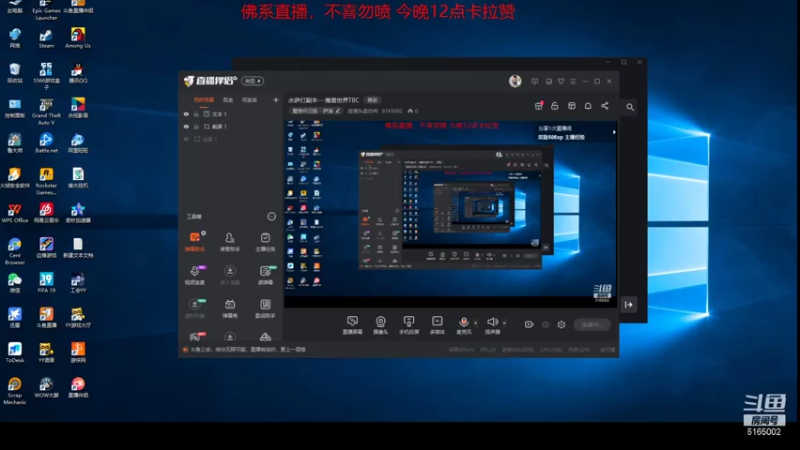Click the WPS Office desktop icon
This screenshot has height=450, width=800.
click(x=15, y=213)
